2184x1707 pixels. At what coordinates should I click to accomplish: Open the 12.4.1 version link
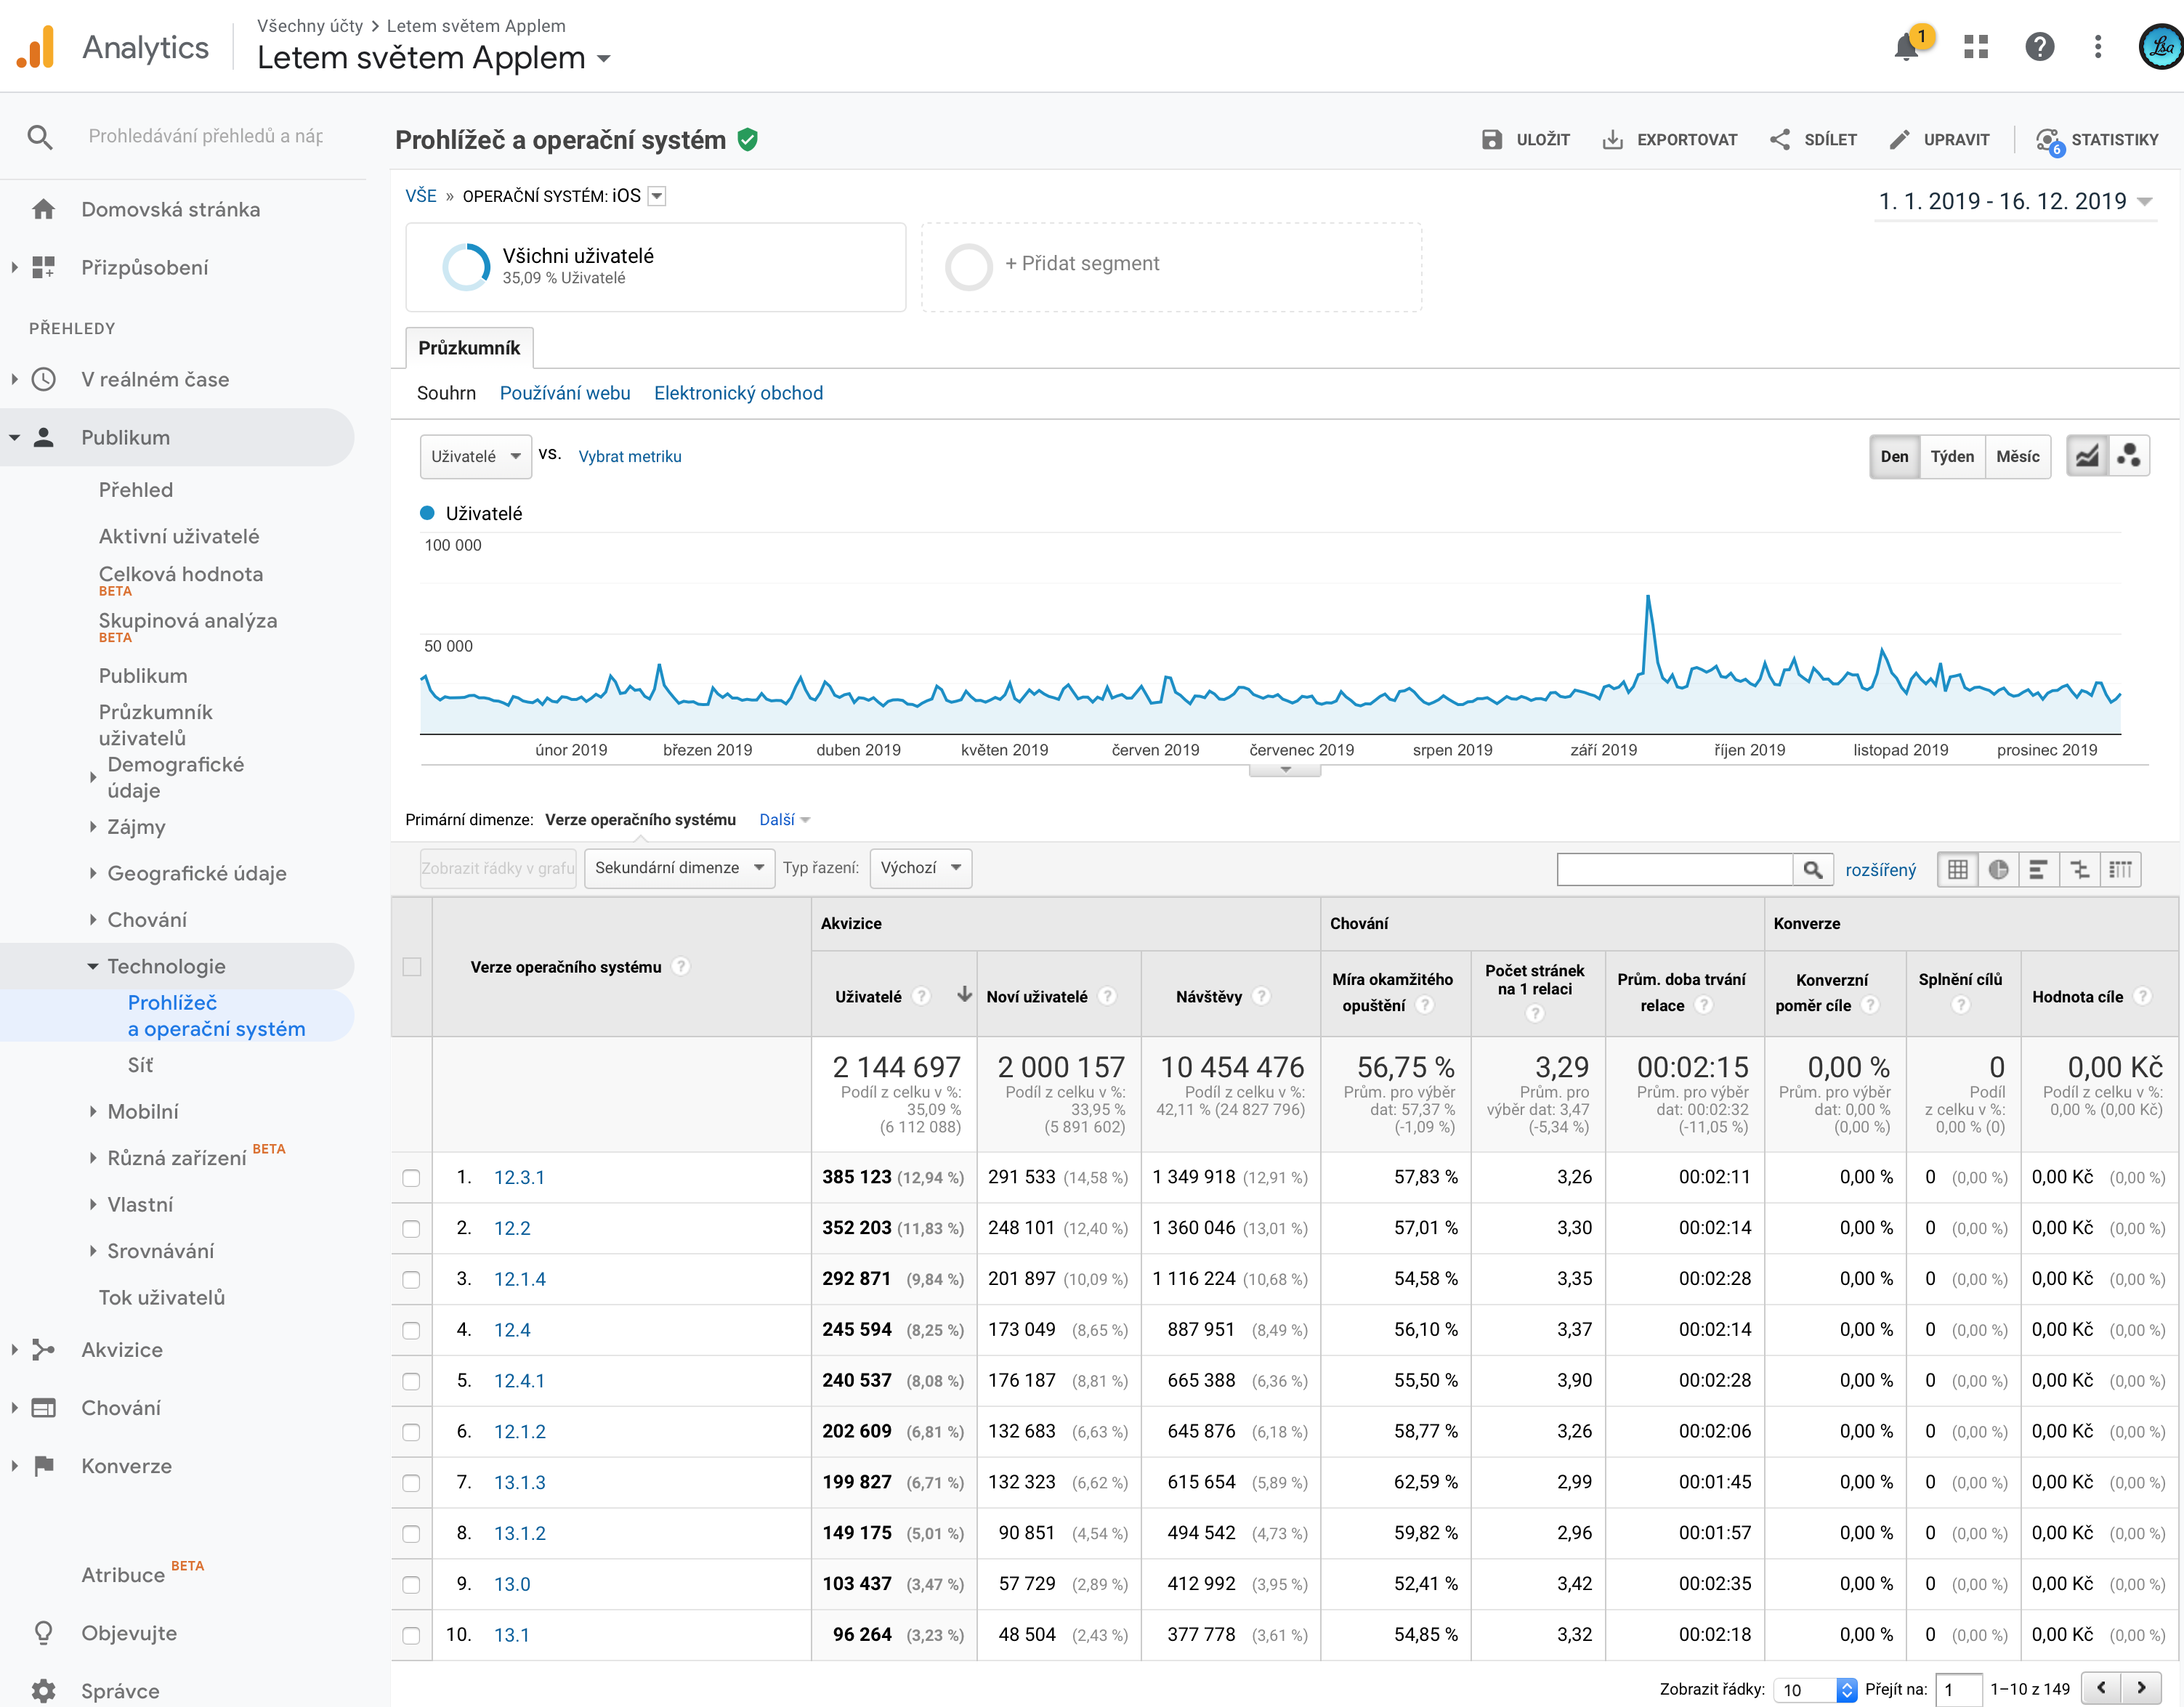(519, 1381)
